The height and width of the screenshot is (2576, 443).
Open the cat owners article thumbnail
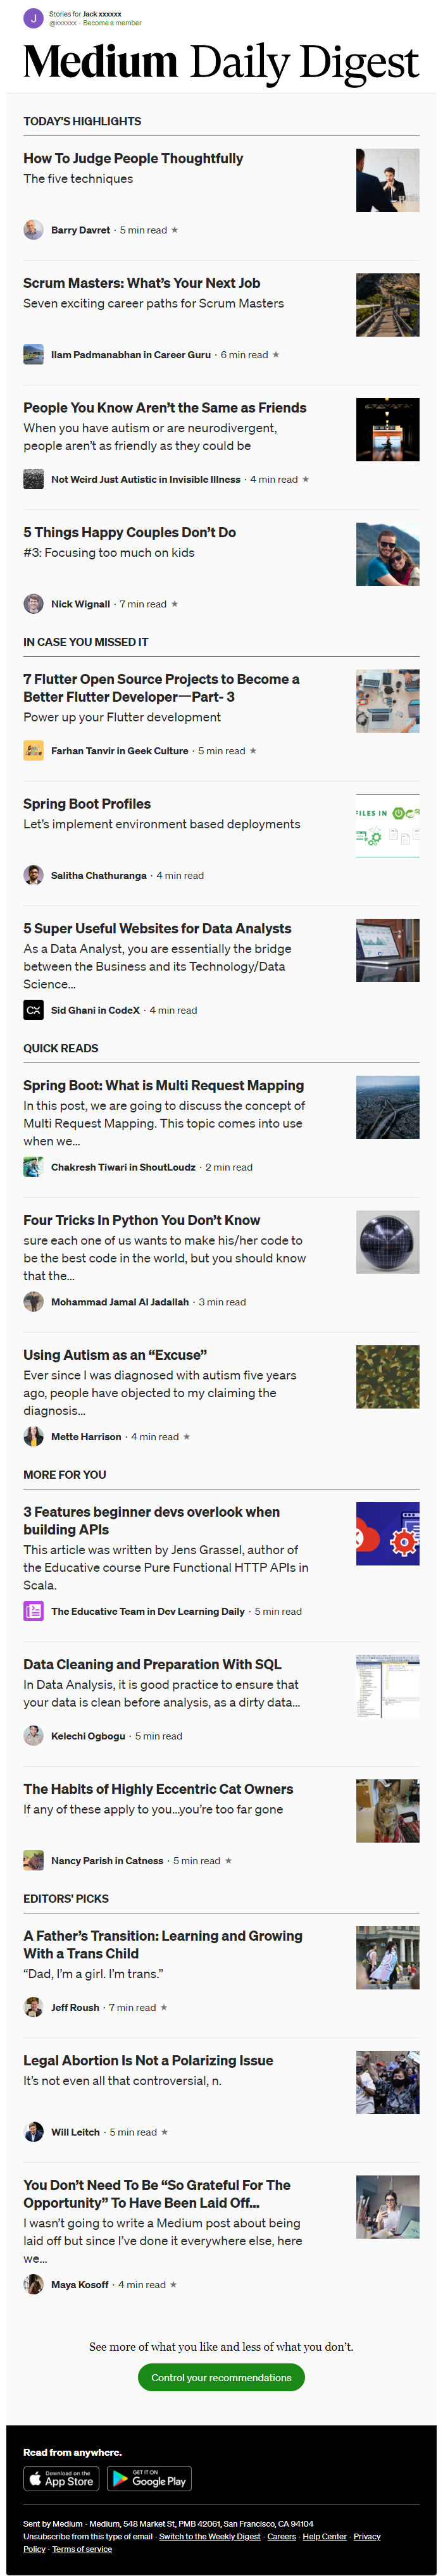coord(387,1811)
